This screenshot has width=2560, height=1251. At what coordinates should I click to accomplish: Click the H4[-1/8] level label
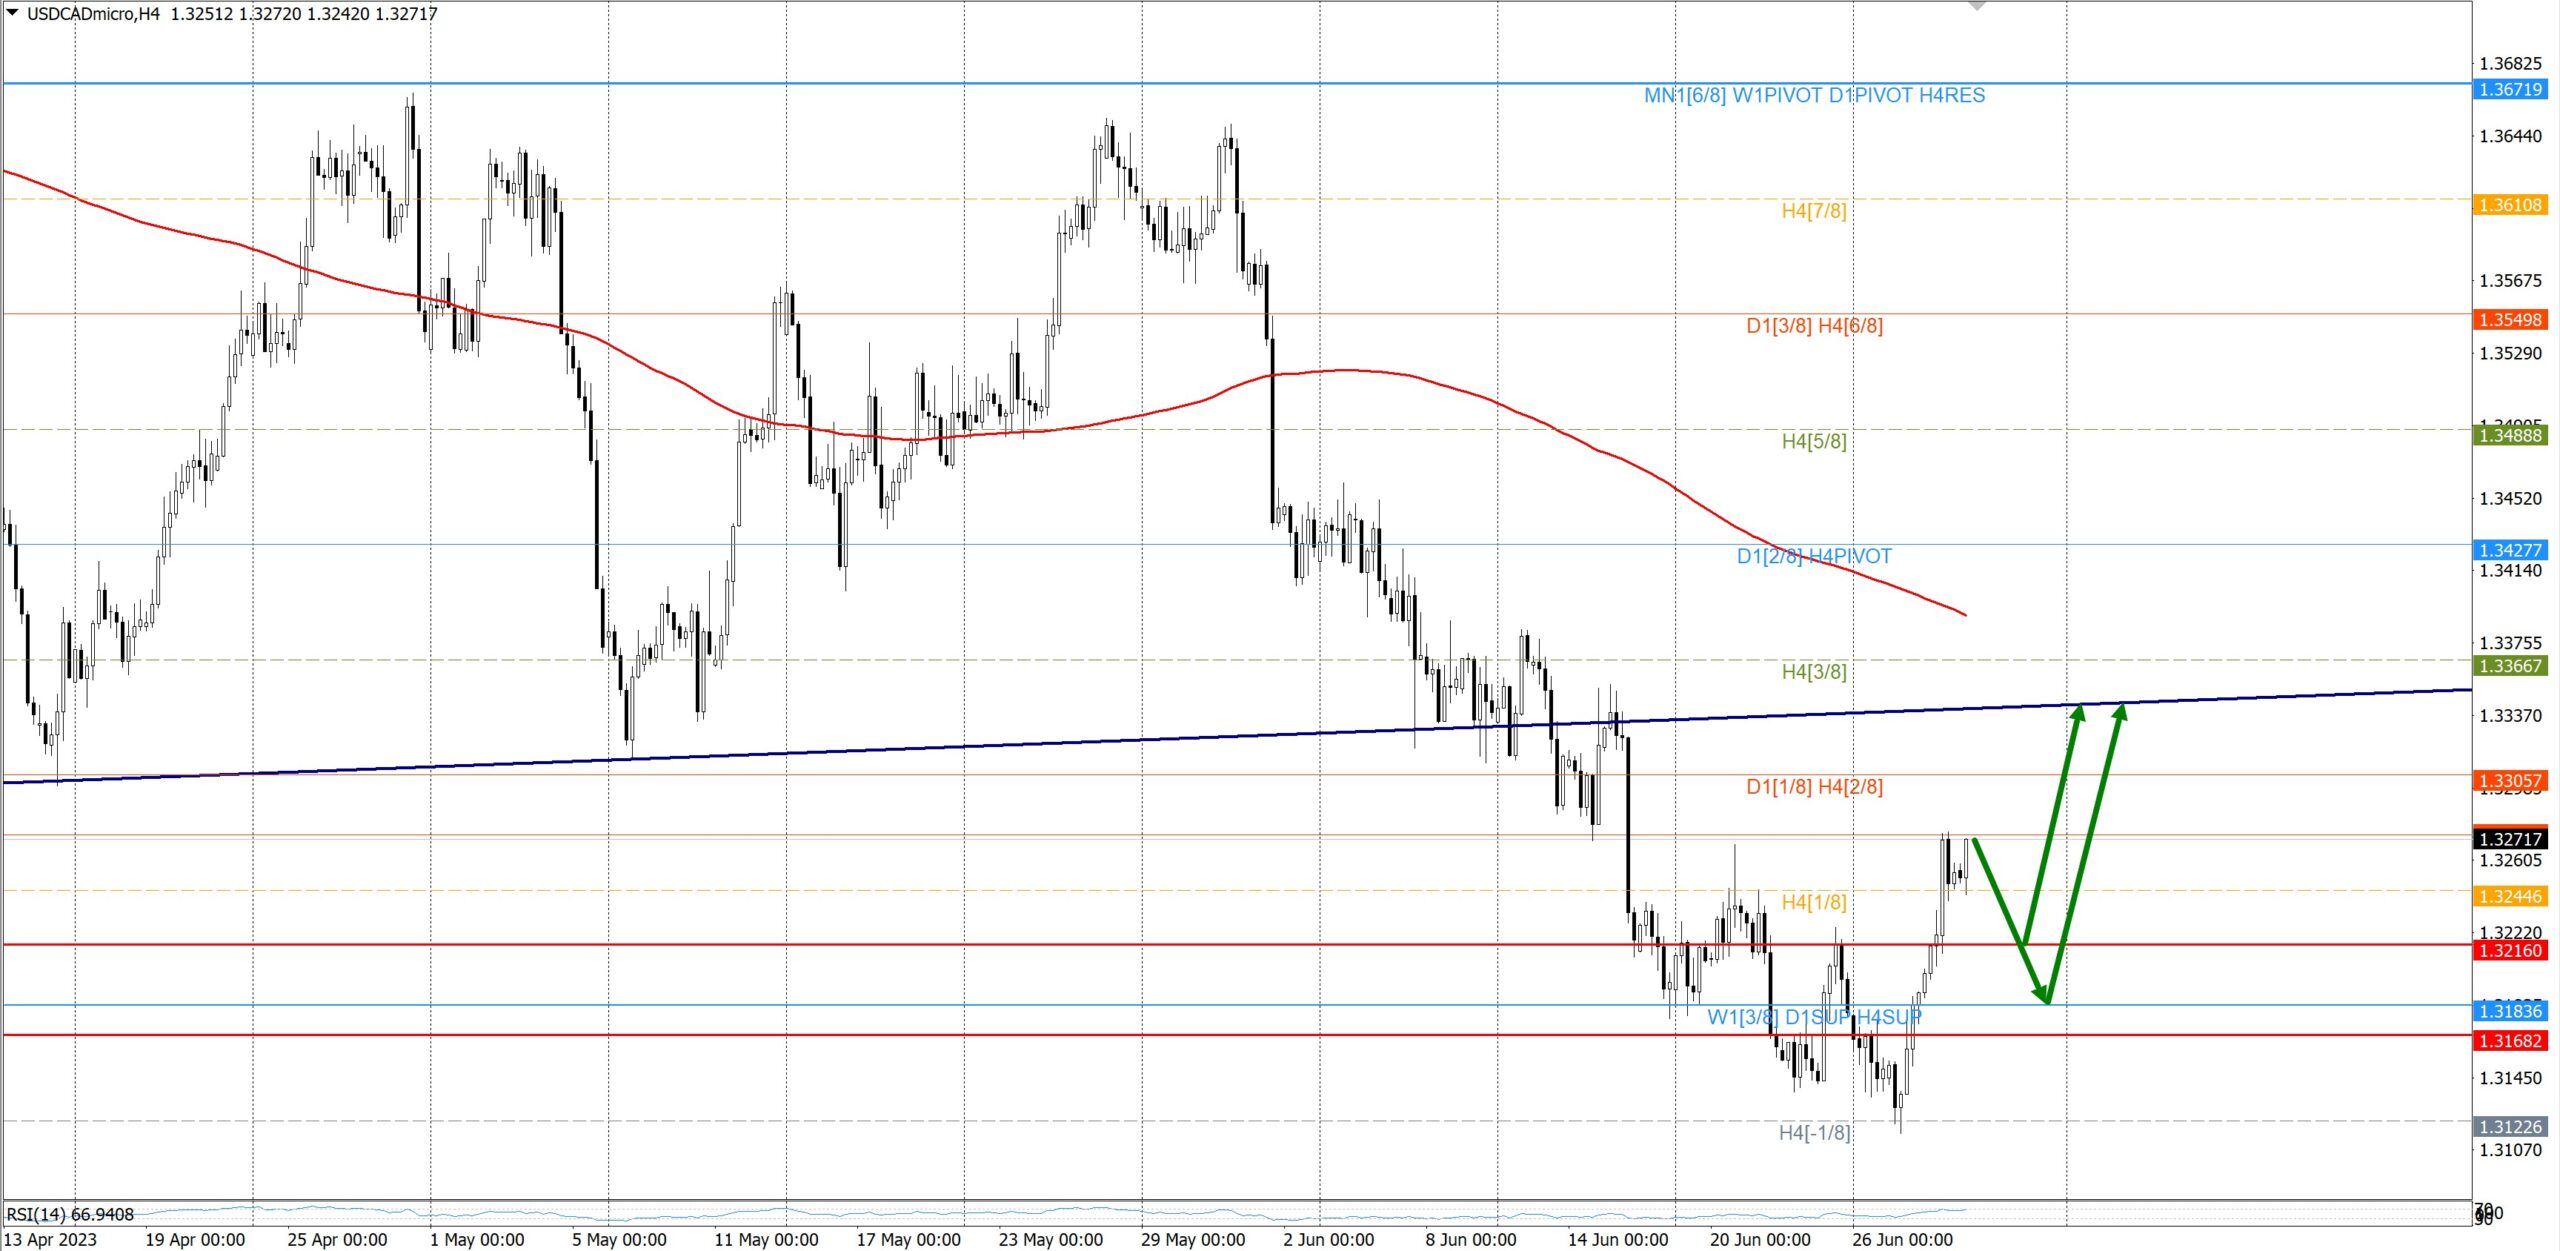1814,1133
